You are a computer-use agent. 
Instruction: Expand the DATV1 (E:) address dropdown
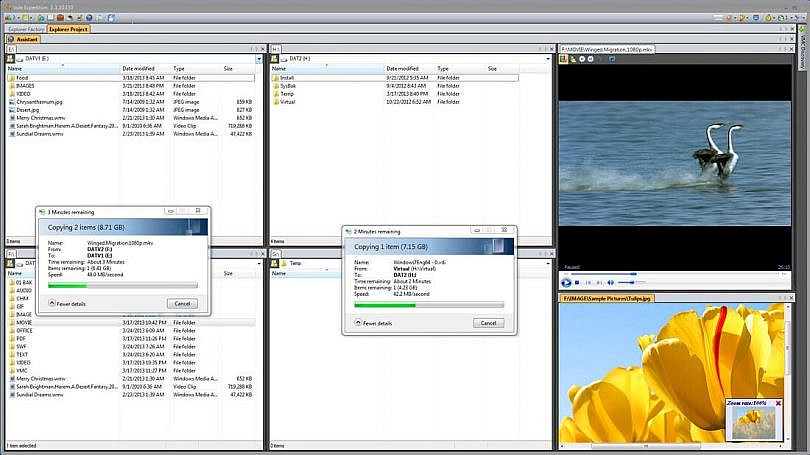tap(259, 59)
